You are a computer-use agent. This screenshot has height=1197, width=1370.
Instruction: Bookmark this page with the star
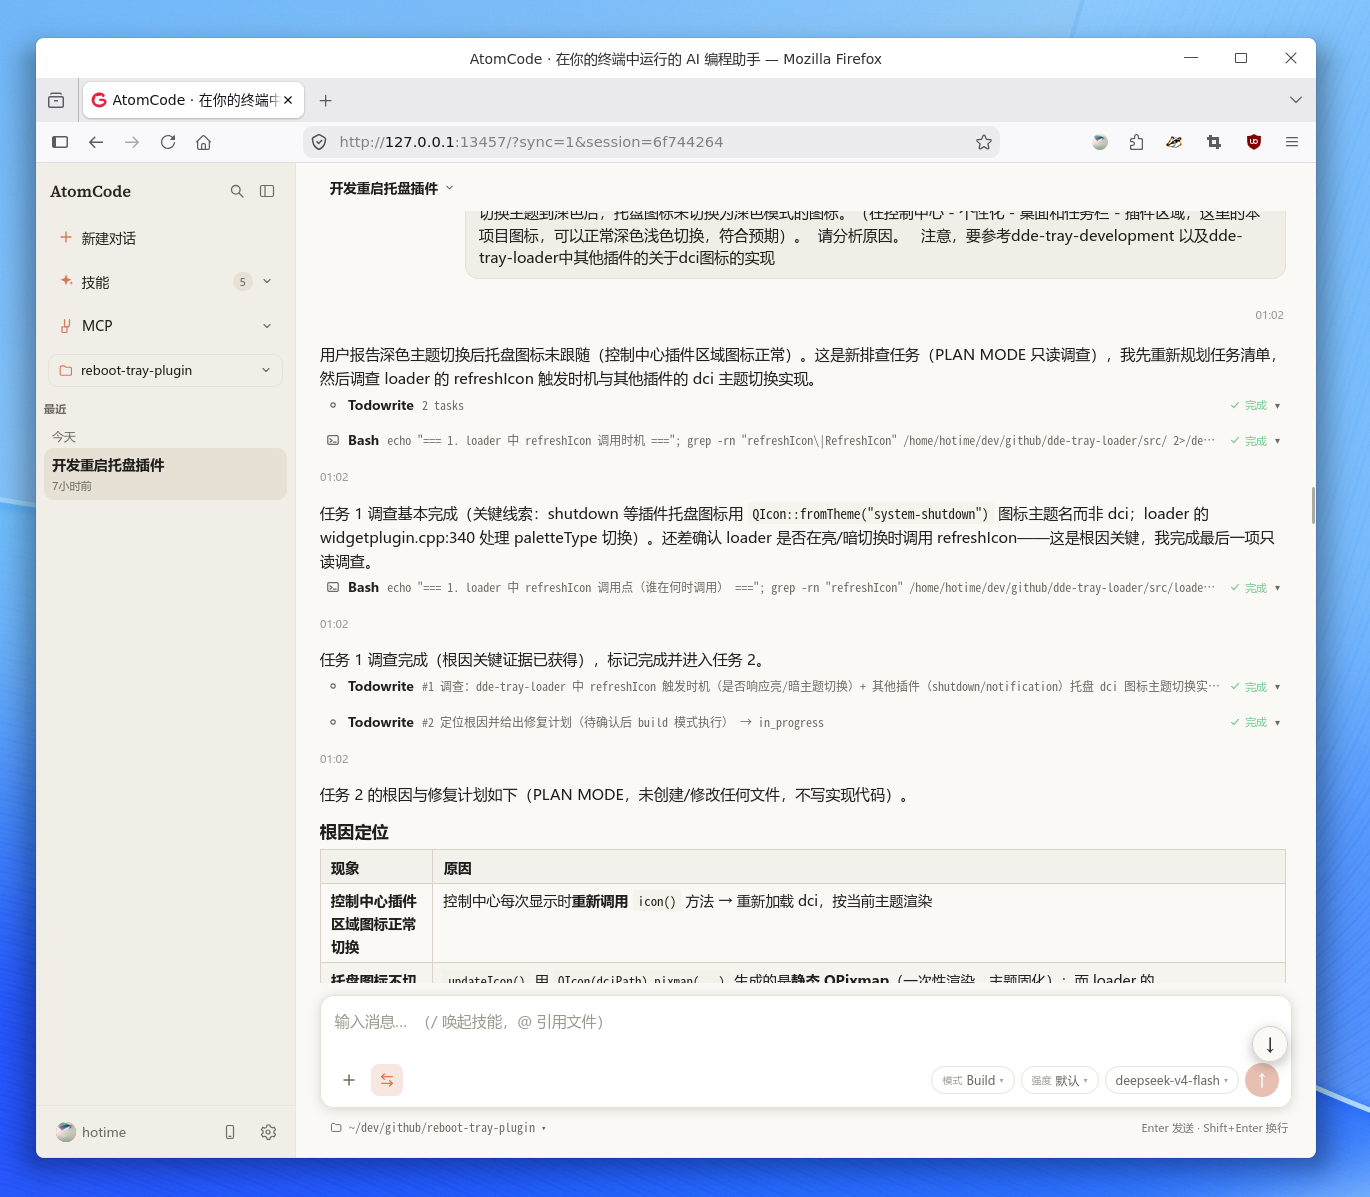pos(984,142)
